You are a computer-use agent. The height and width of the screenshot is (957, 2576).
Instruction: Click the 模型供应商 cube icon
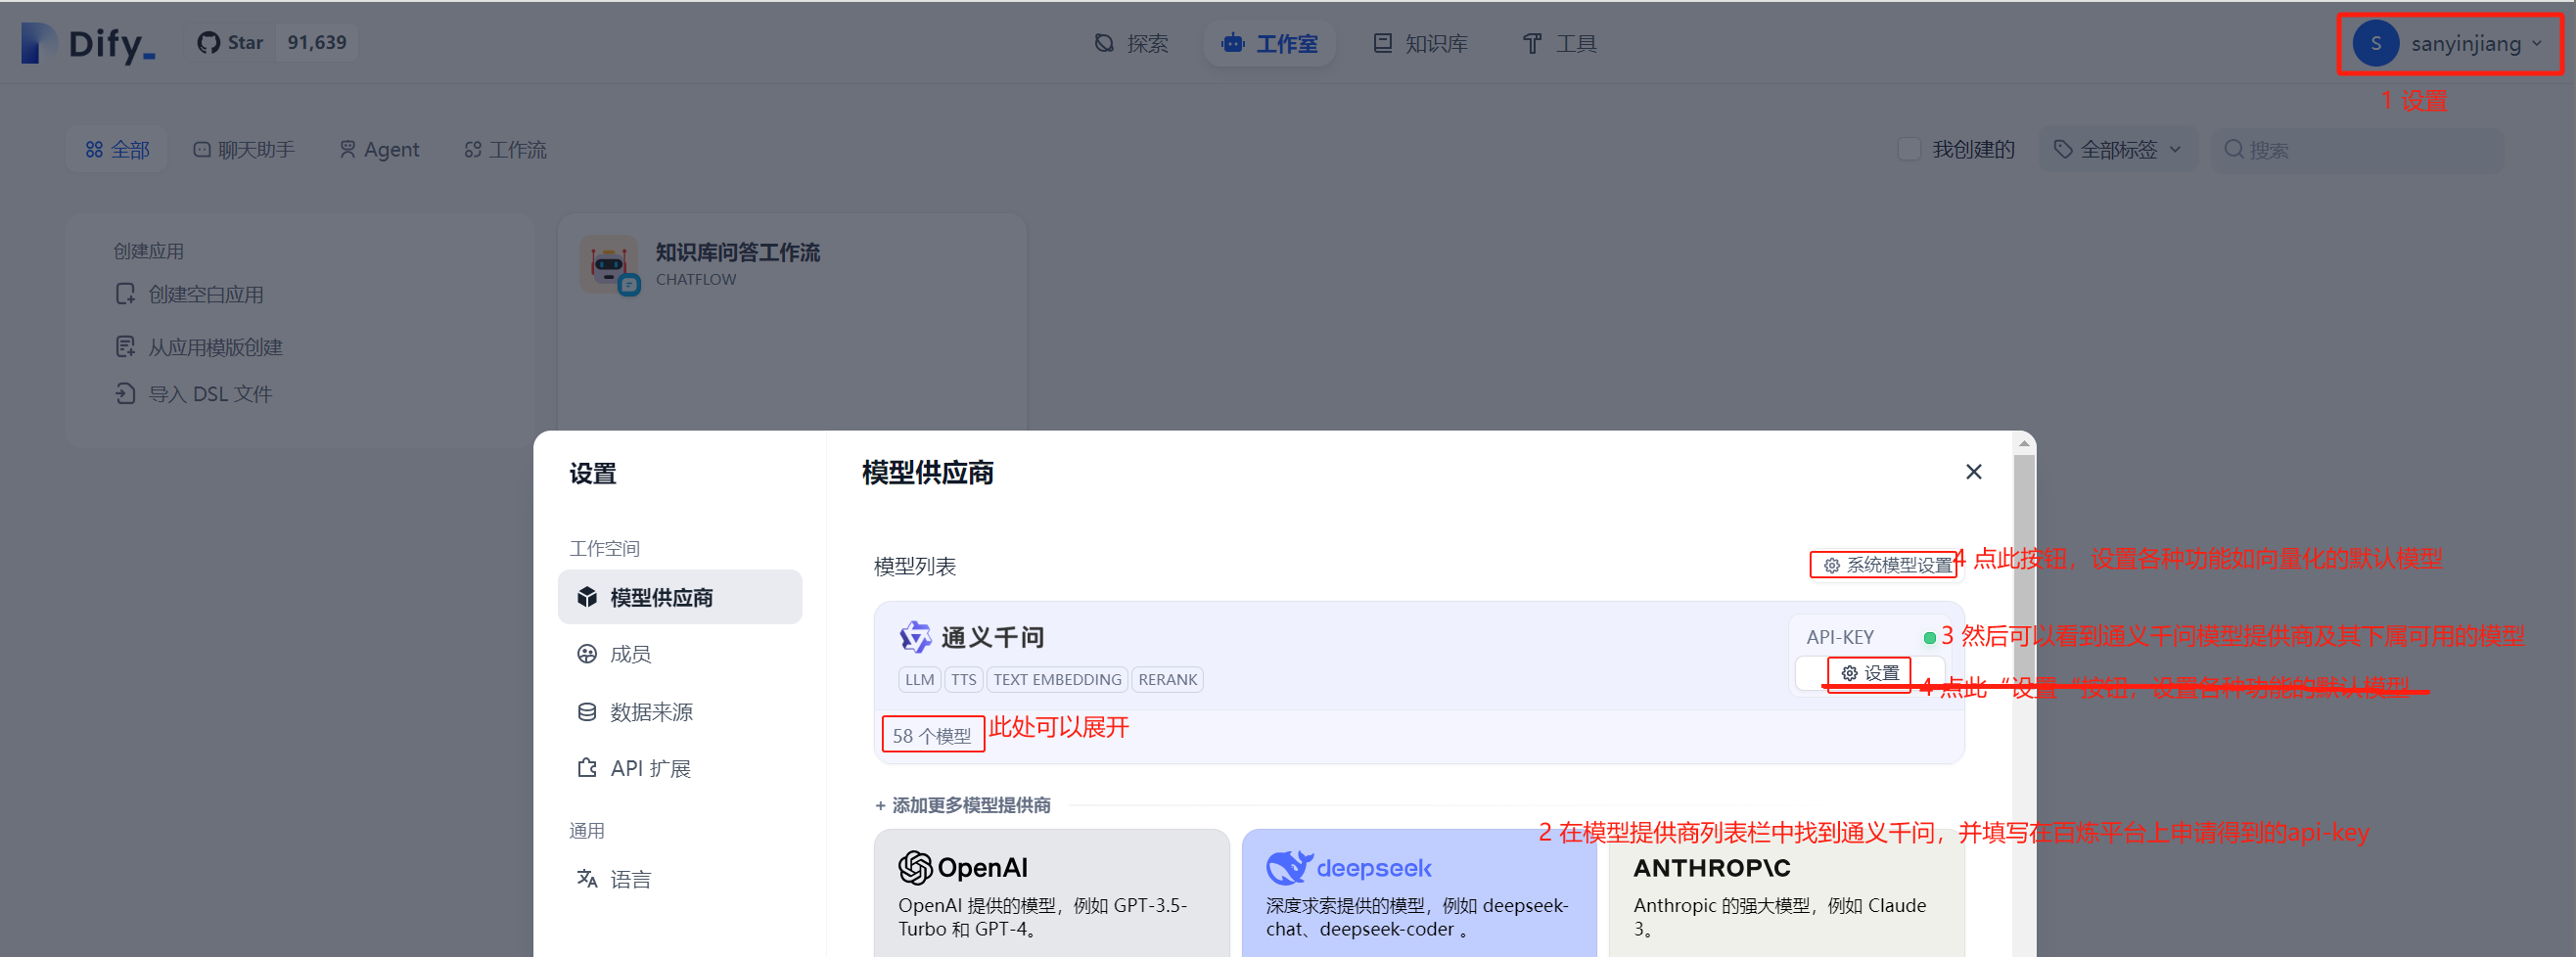pos(587,597)
